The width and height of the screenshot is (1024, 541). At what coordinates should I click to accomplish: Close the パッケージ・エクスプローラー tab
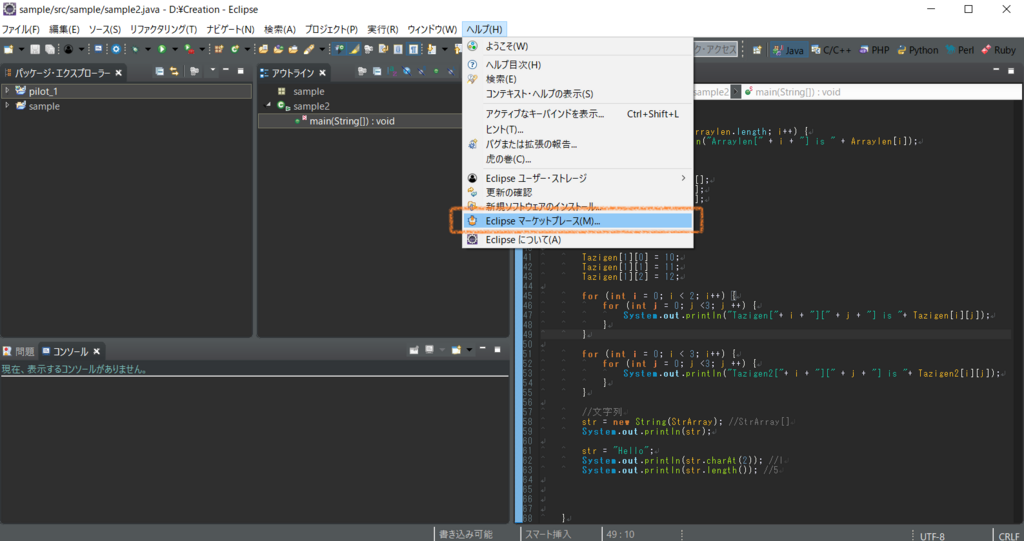[118, 73]
